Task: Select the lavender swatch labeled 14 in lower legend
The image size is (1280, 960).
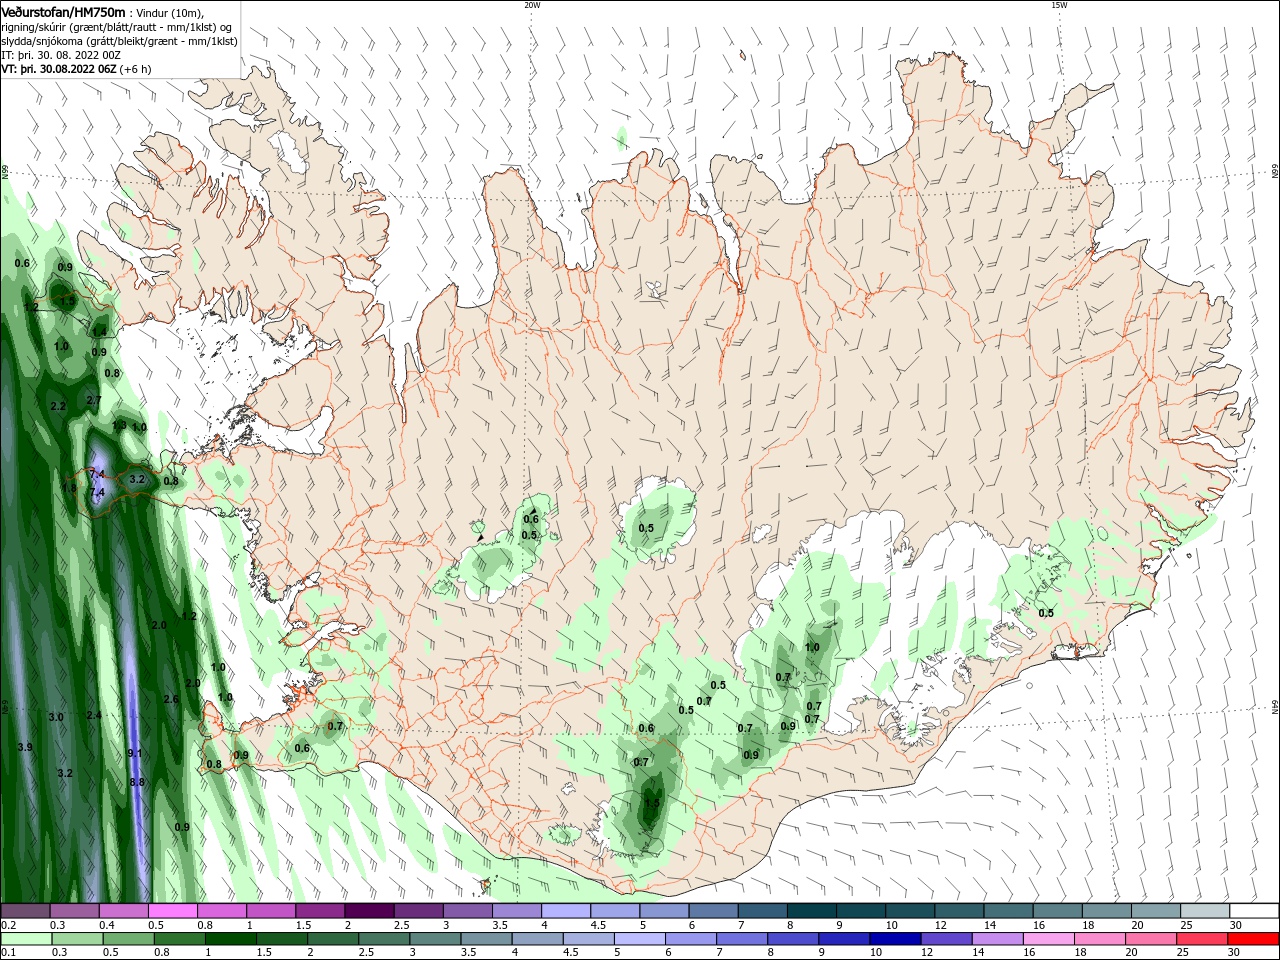Action: tap(998, 939)
